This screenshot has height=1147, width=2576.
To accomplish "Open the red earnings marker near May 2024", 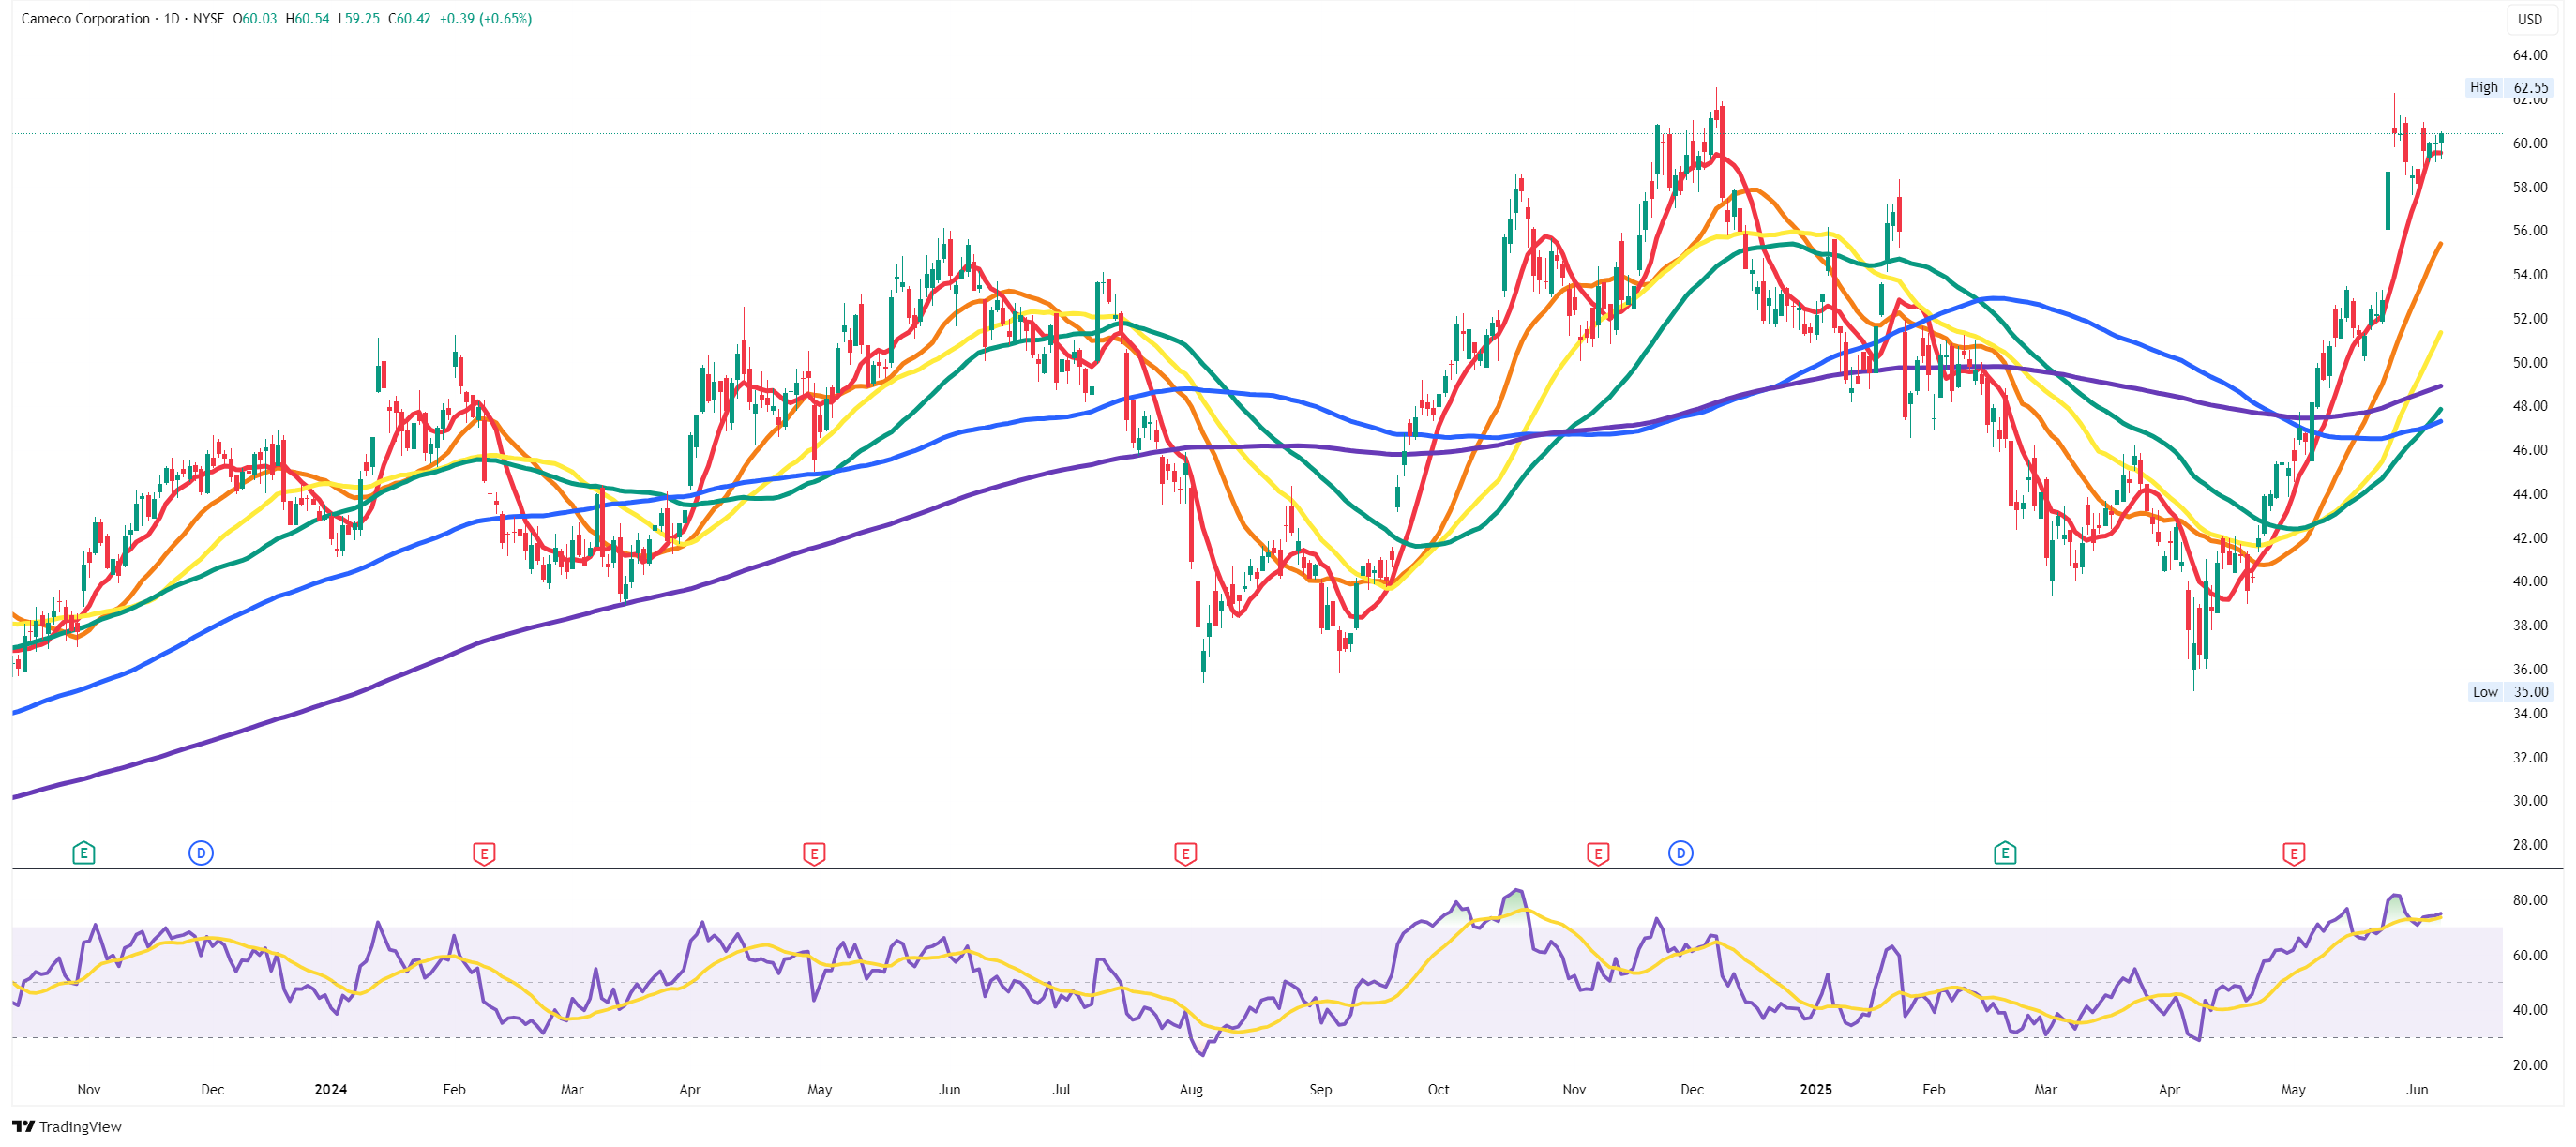I will coord(814,853).
